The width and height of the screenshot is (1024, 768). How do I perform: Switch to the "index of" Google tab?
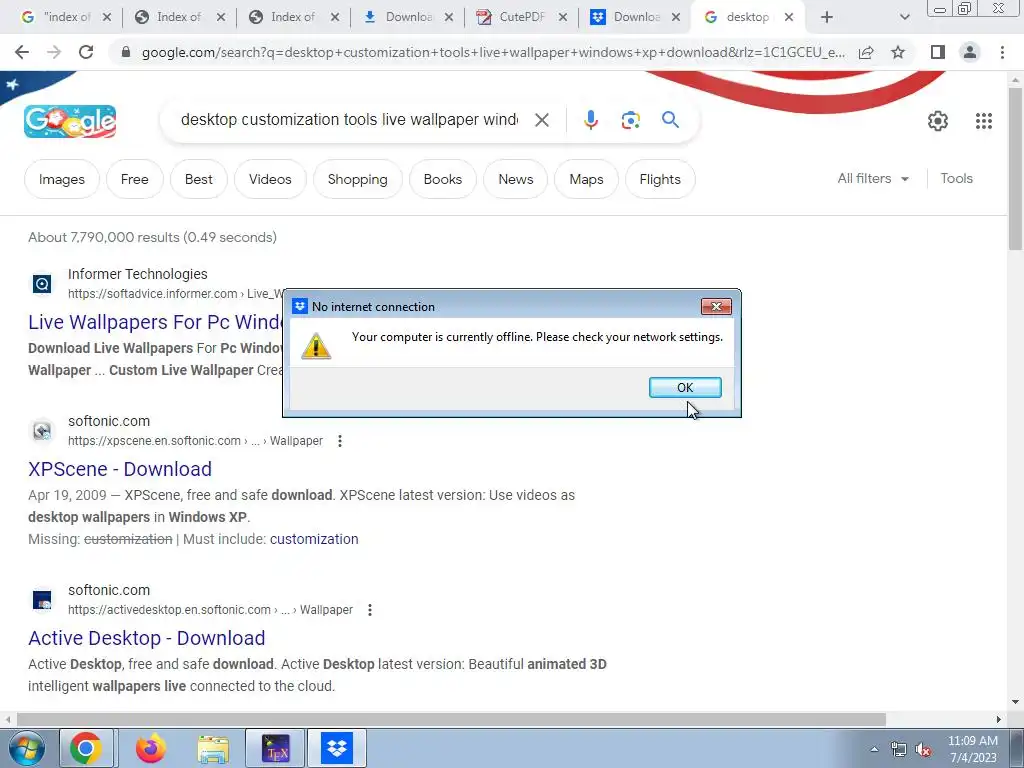coord(57,17)
